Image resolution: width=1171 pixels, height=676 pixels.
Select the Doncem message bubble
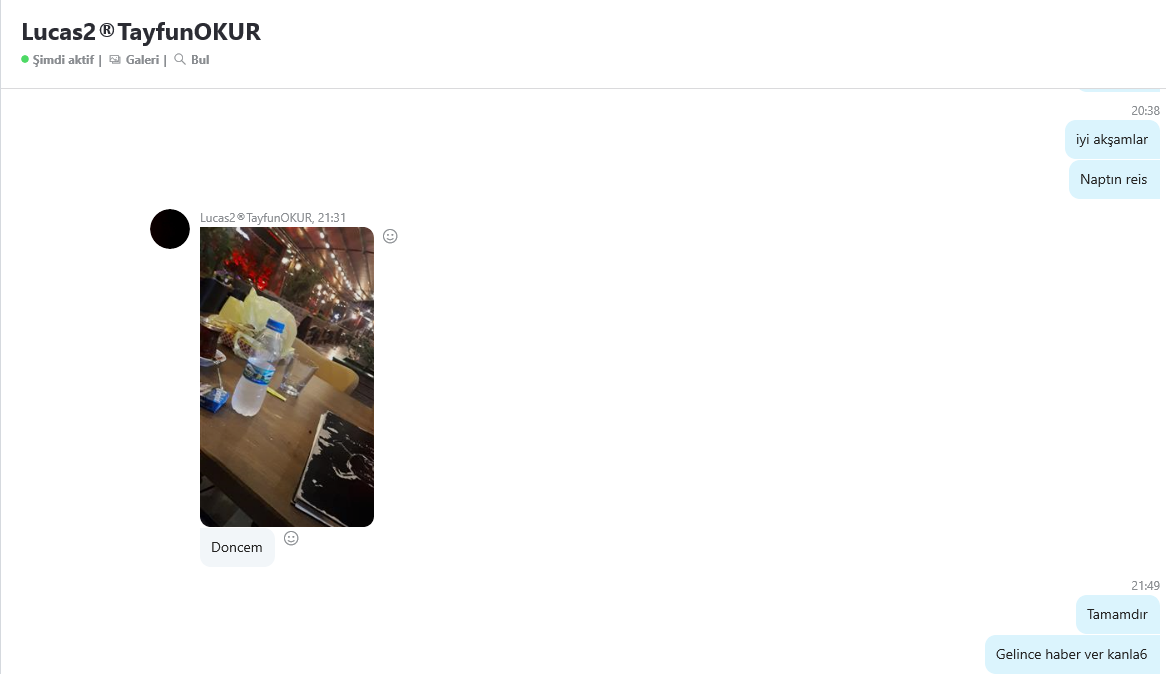[x=237, y=548]
